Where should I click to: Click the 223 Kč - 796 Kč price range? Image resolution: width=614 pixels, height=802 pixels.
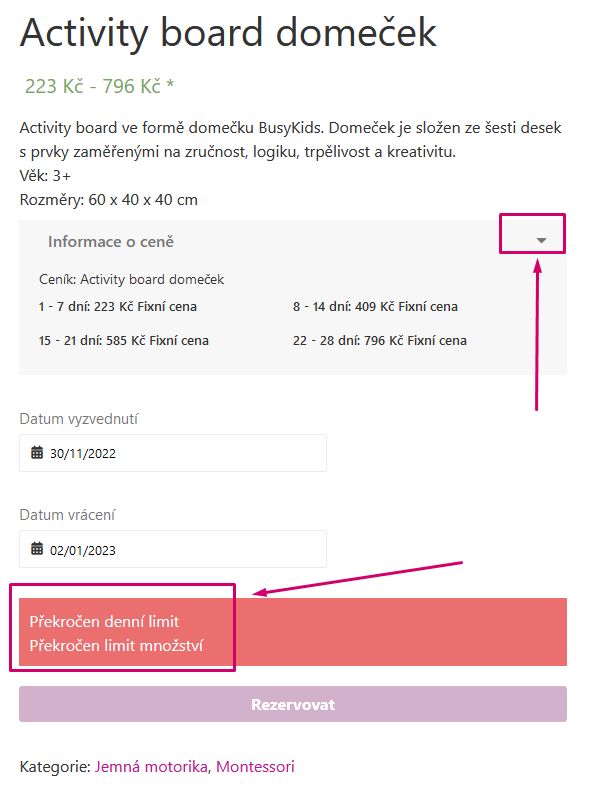pyautogui.click(x=100, y=86)
